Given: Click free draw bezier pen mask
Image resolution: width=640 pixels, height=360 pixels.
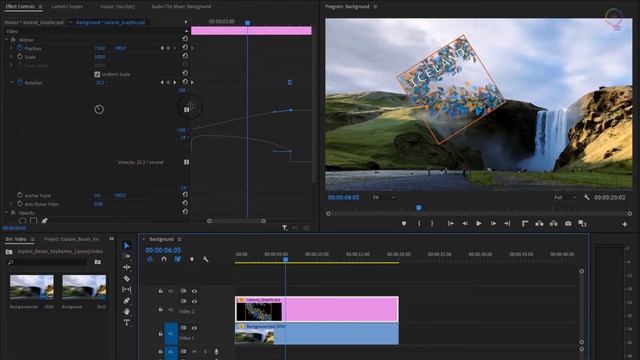Looking at the screenshot, I should [44, 221].
